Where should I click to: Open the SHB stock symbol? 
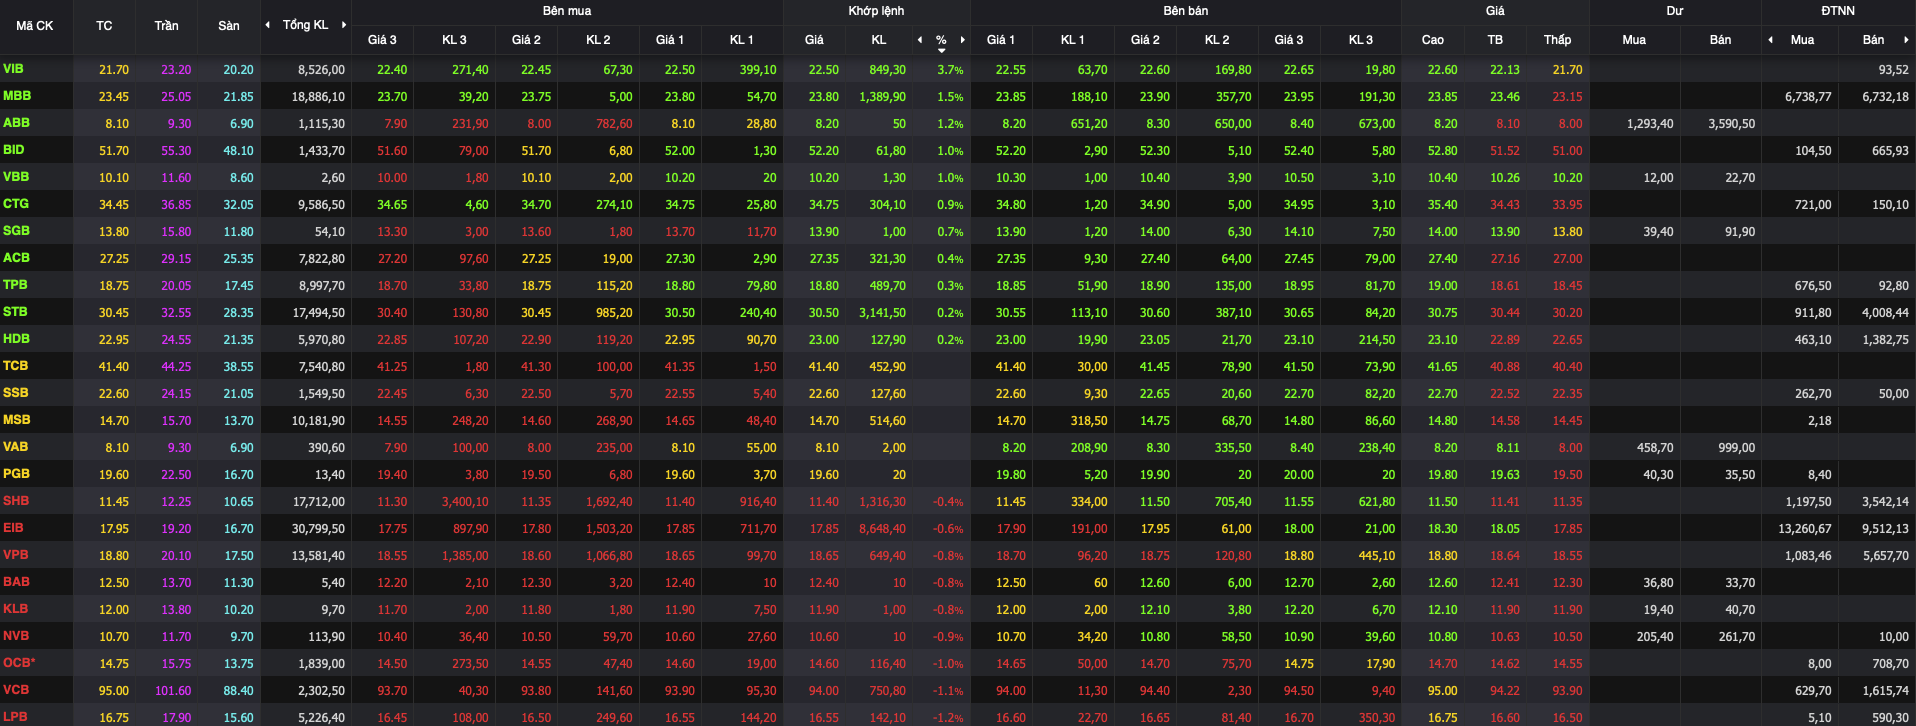[16, 501]
